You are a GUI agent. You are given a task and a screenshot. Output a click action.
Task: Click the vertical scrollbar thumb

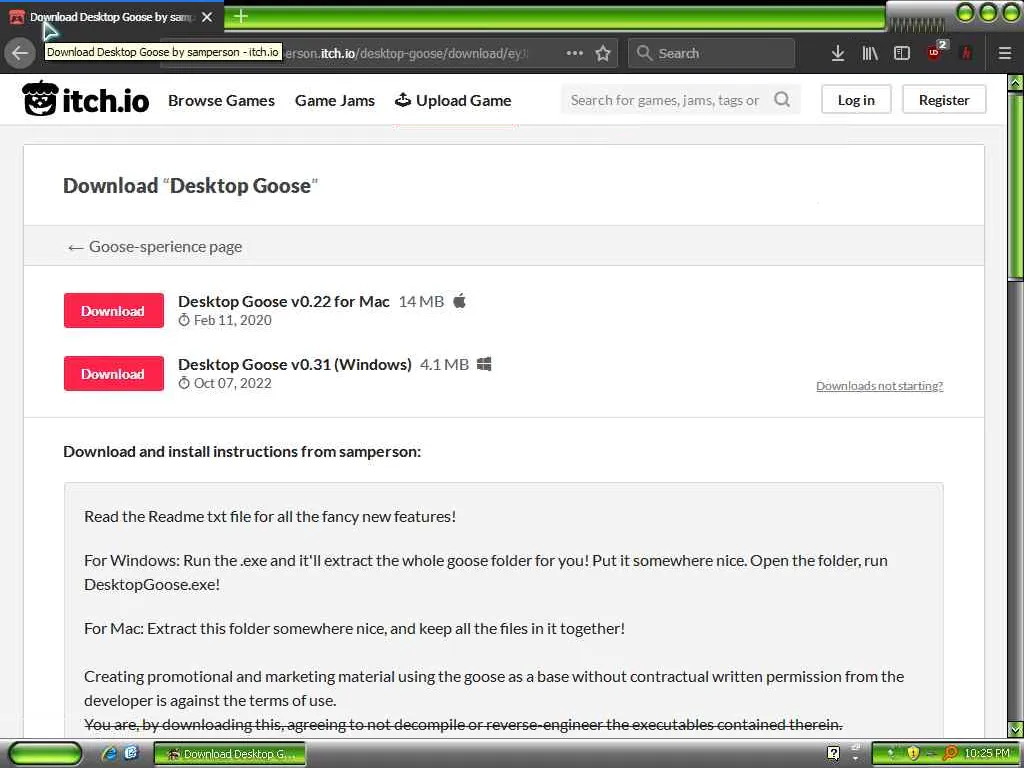coord(1016,186)
